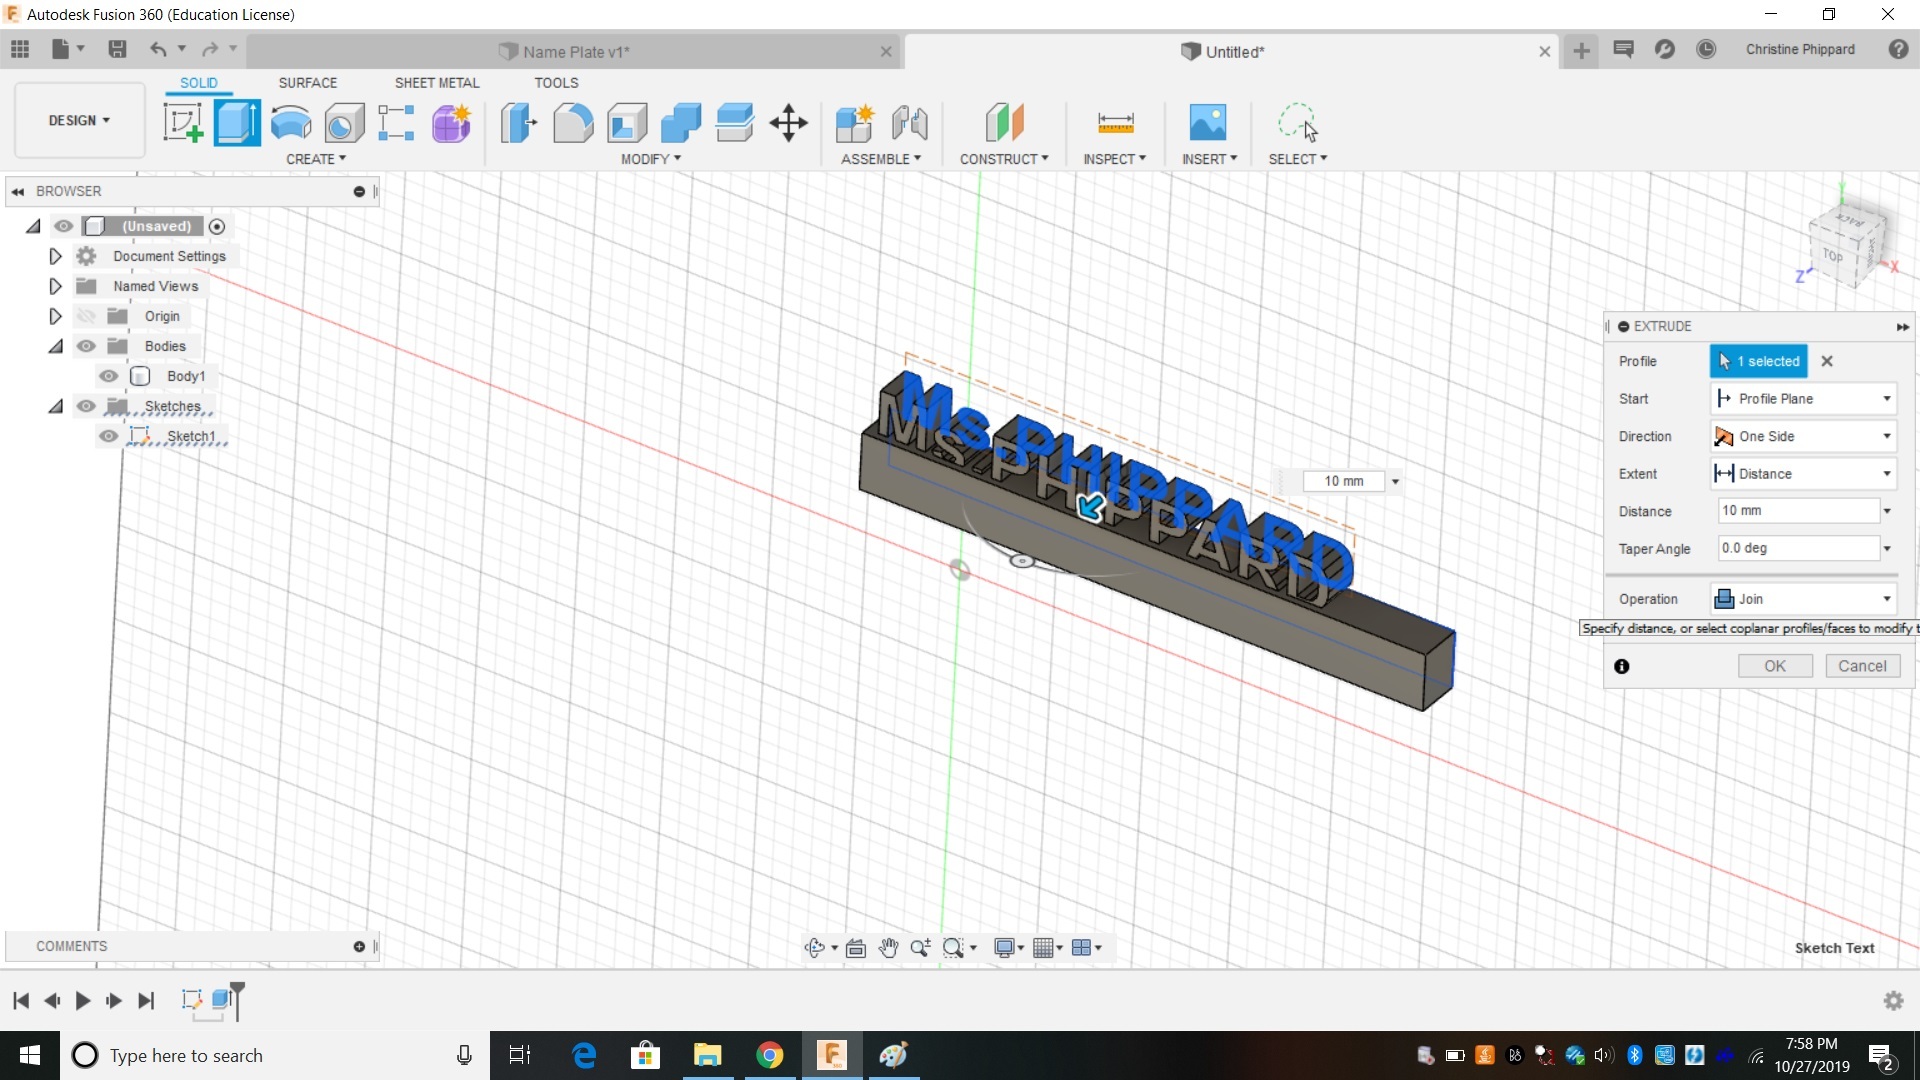1920x1080 pixels.
Task: Select the Fillet tool in Modify
Action: pyautogui.click(x=573, y=123)
